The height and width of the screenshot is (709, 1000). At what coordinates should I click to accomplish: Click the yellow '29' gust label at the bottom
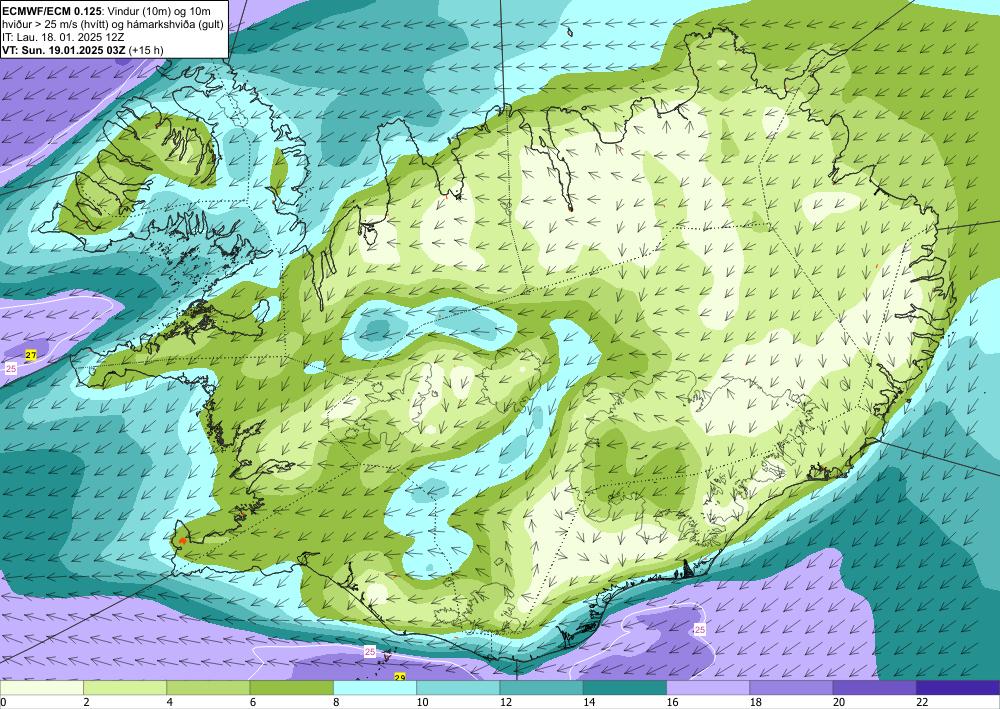point(400,677)
